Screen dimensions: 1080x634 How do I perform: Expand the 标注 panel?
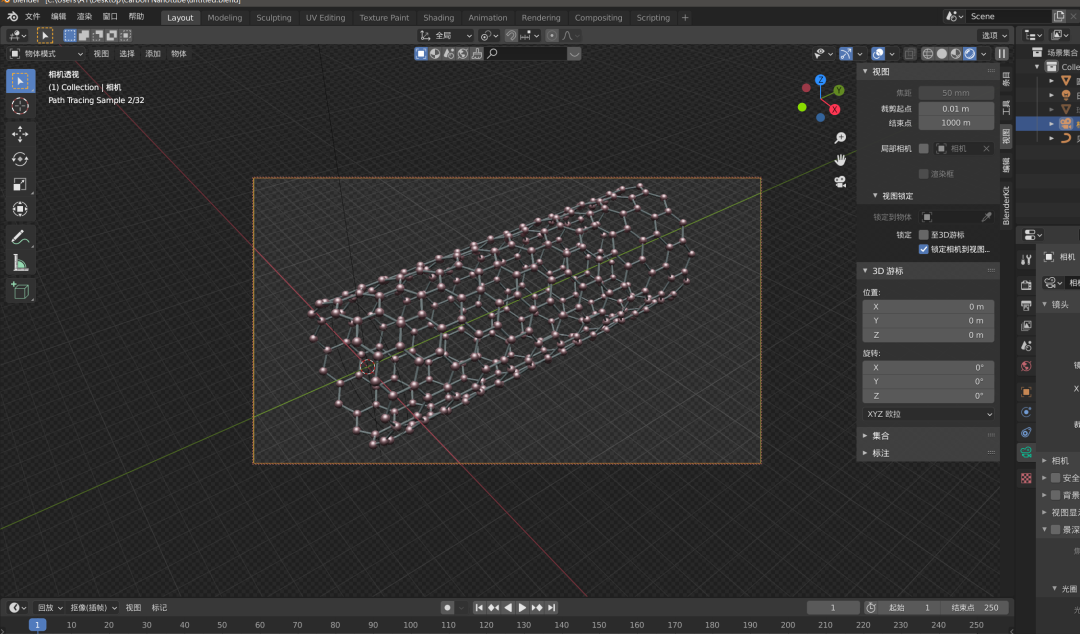pos(866,453)
